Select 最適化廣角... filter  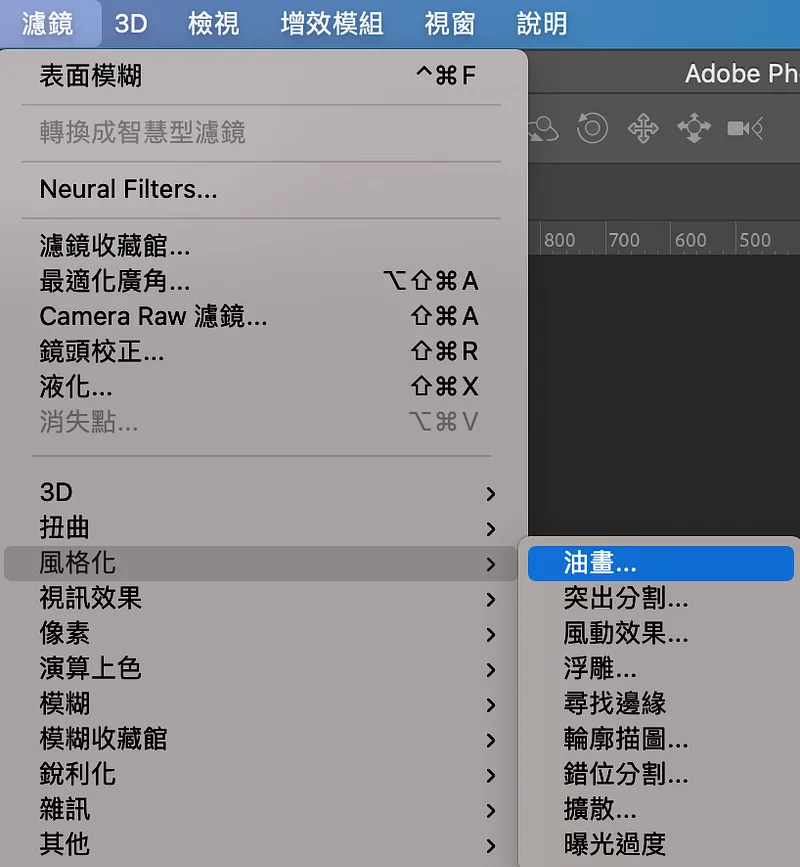pos(261,281)
